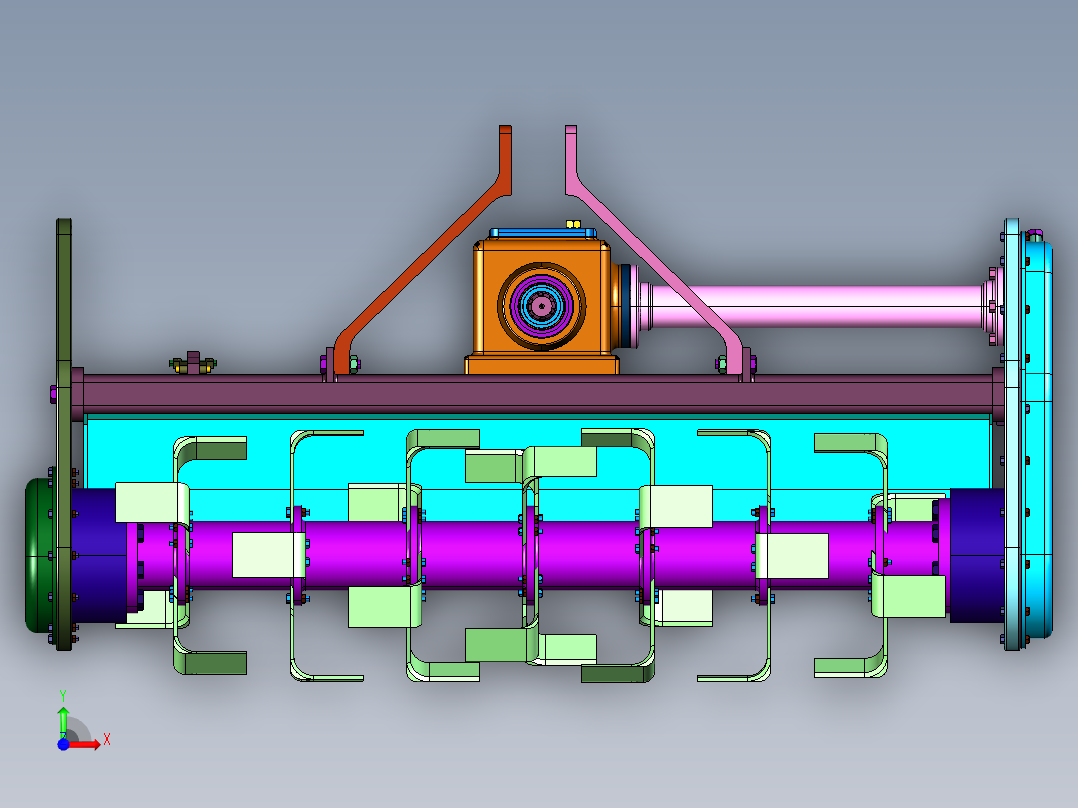The image size is (1078, 808).
Task: Select the blue lid on top of the gearbox
Action: tap(542, 233)
